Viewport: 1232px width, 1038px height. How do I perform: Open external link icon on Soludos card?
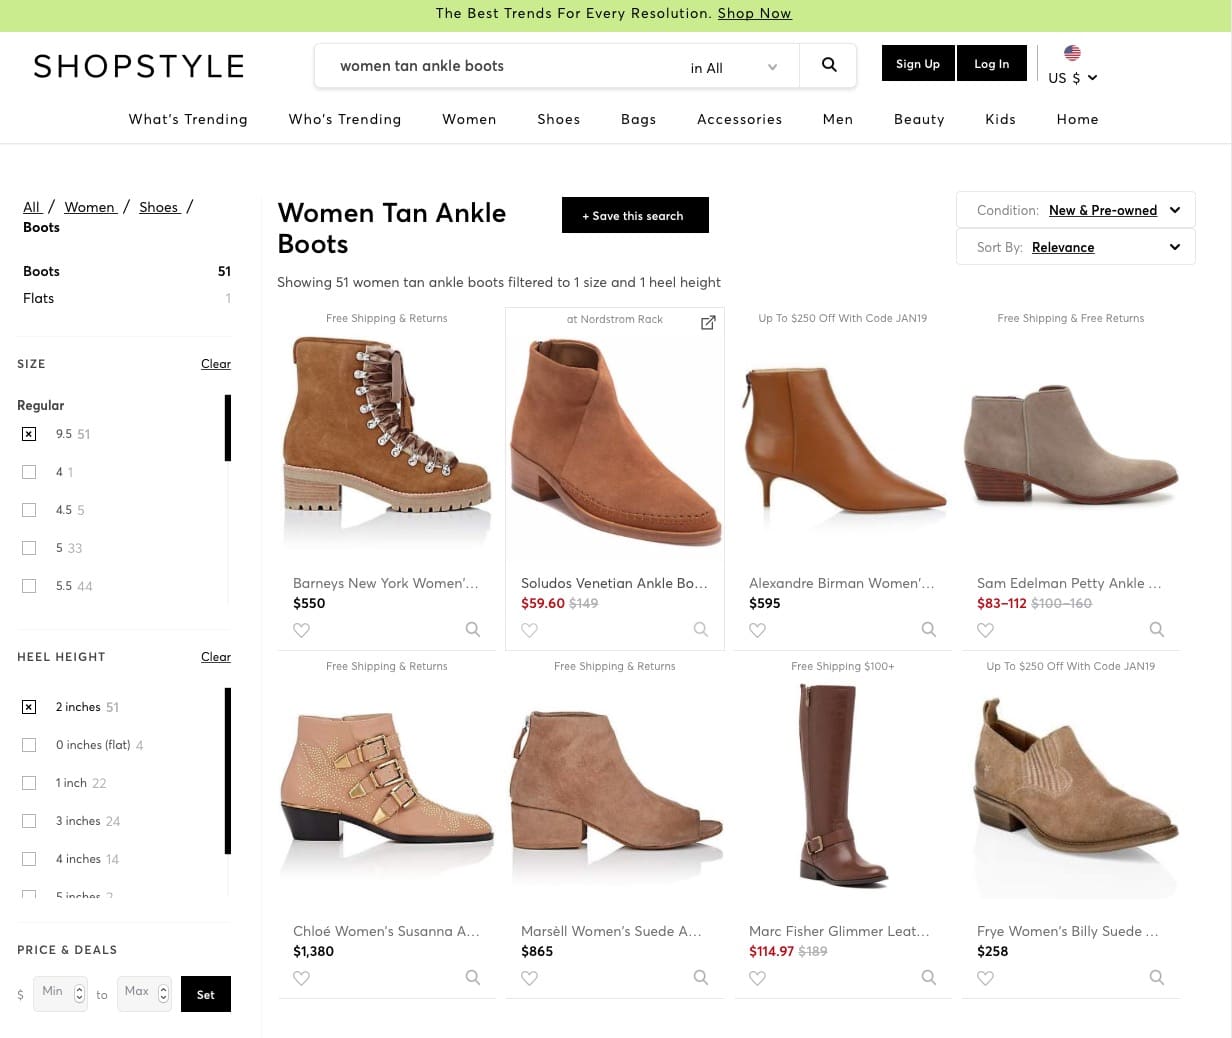[708, 322]
